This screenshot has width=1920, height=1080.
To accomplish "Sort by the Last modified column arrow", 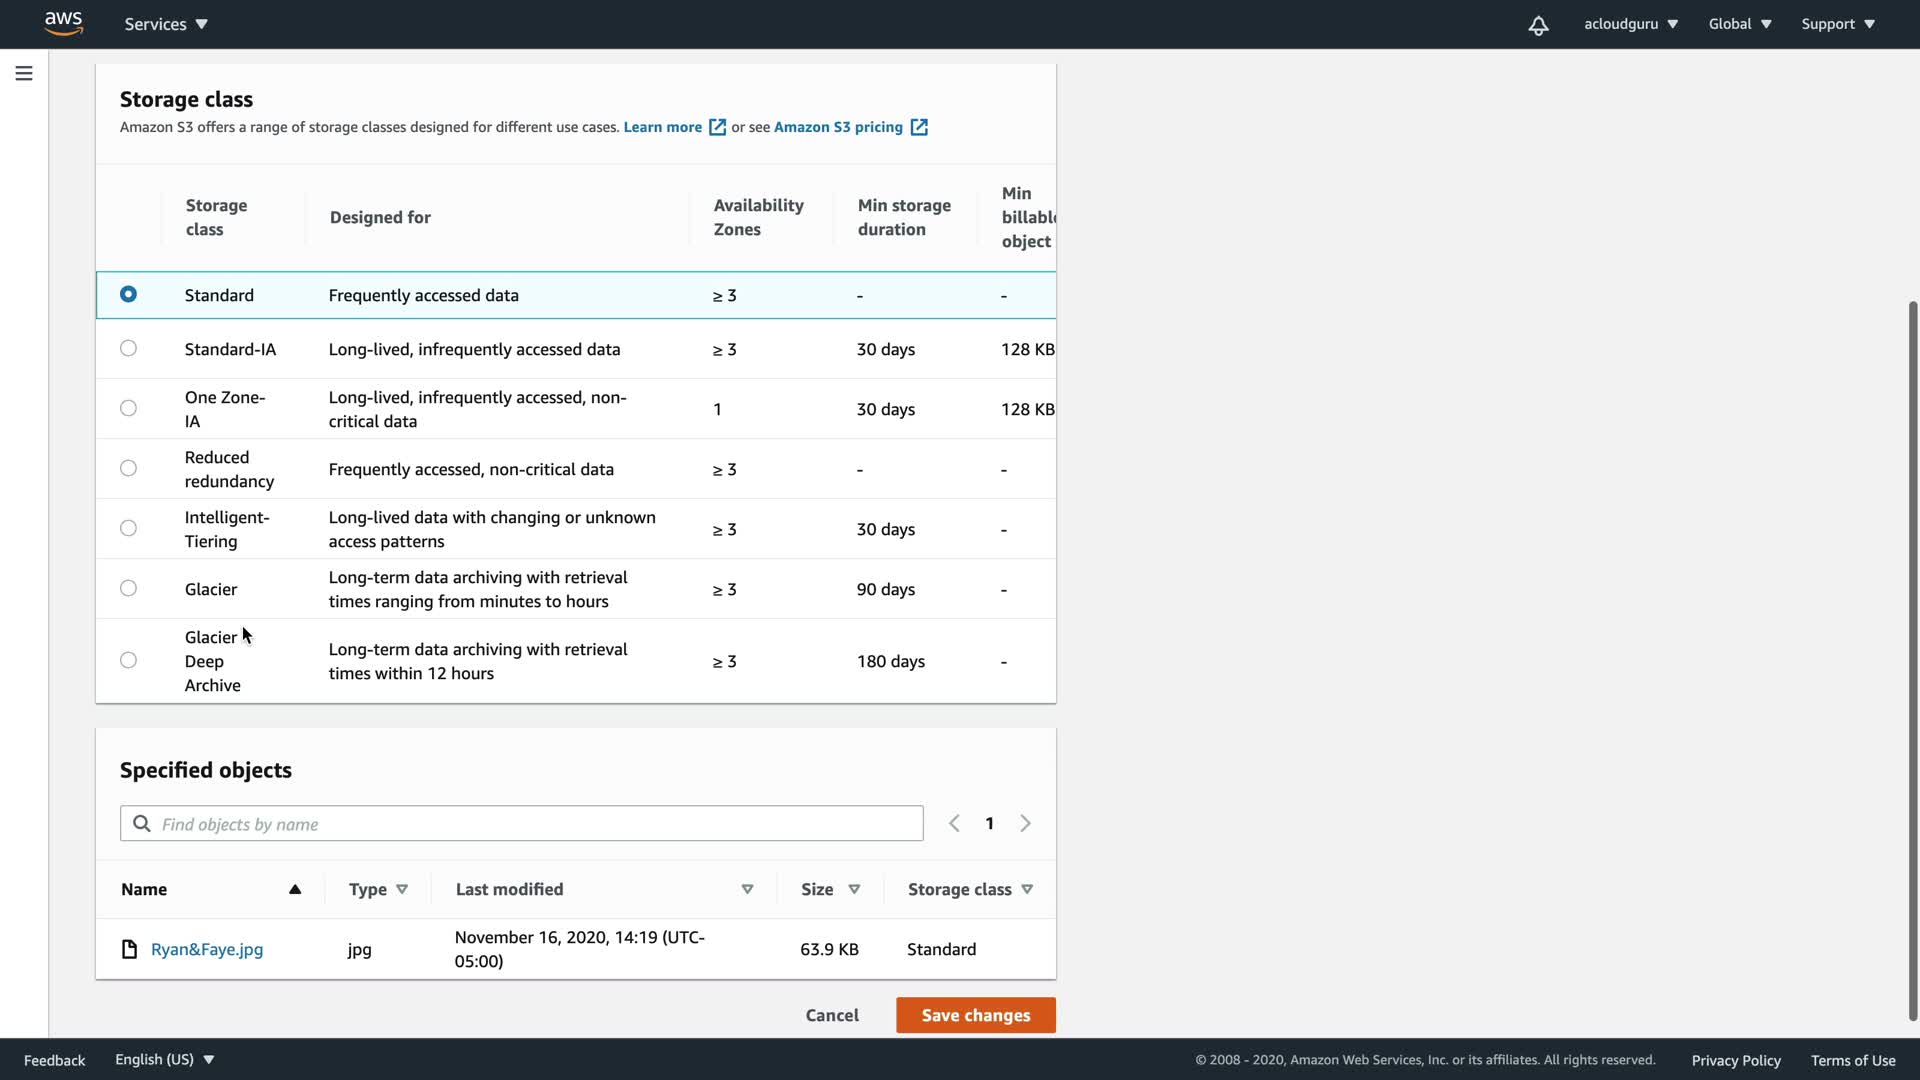I will tap(747, 889).
